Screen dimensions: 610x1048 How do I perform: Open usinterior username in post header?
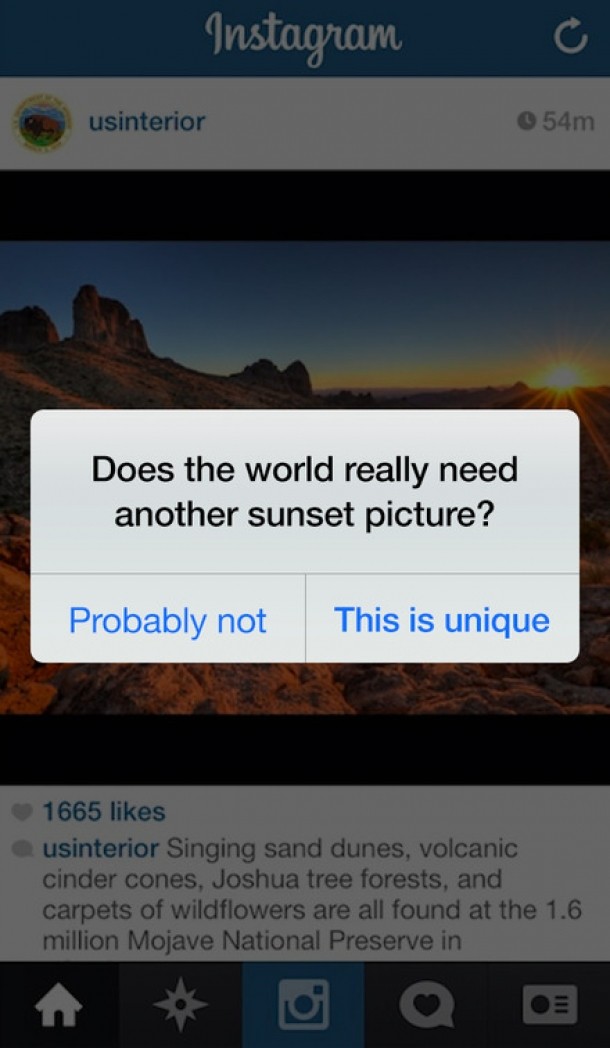coord(146,122)
